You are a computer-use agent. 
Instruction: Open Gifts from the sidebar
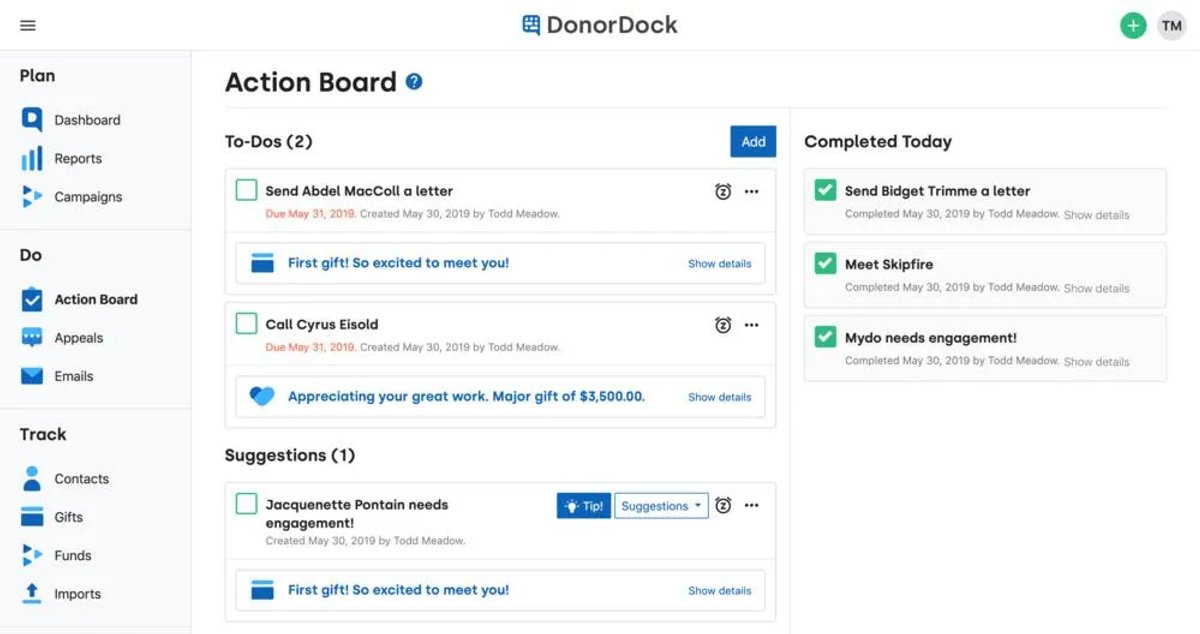(x=68, y=517)
